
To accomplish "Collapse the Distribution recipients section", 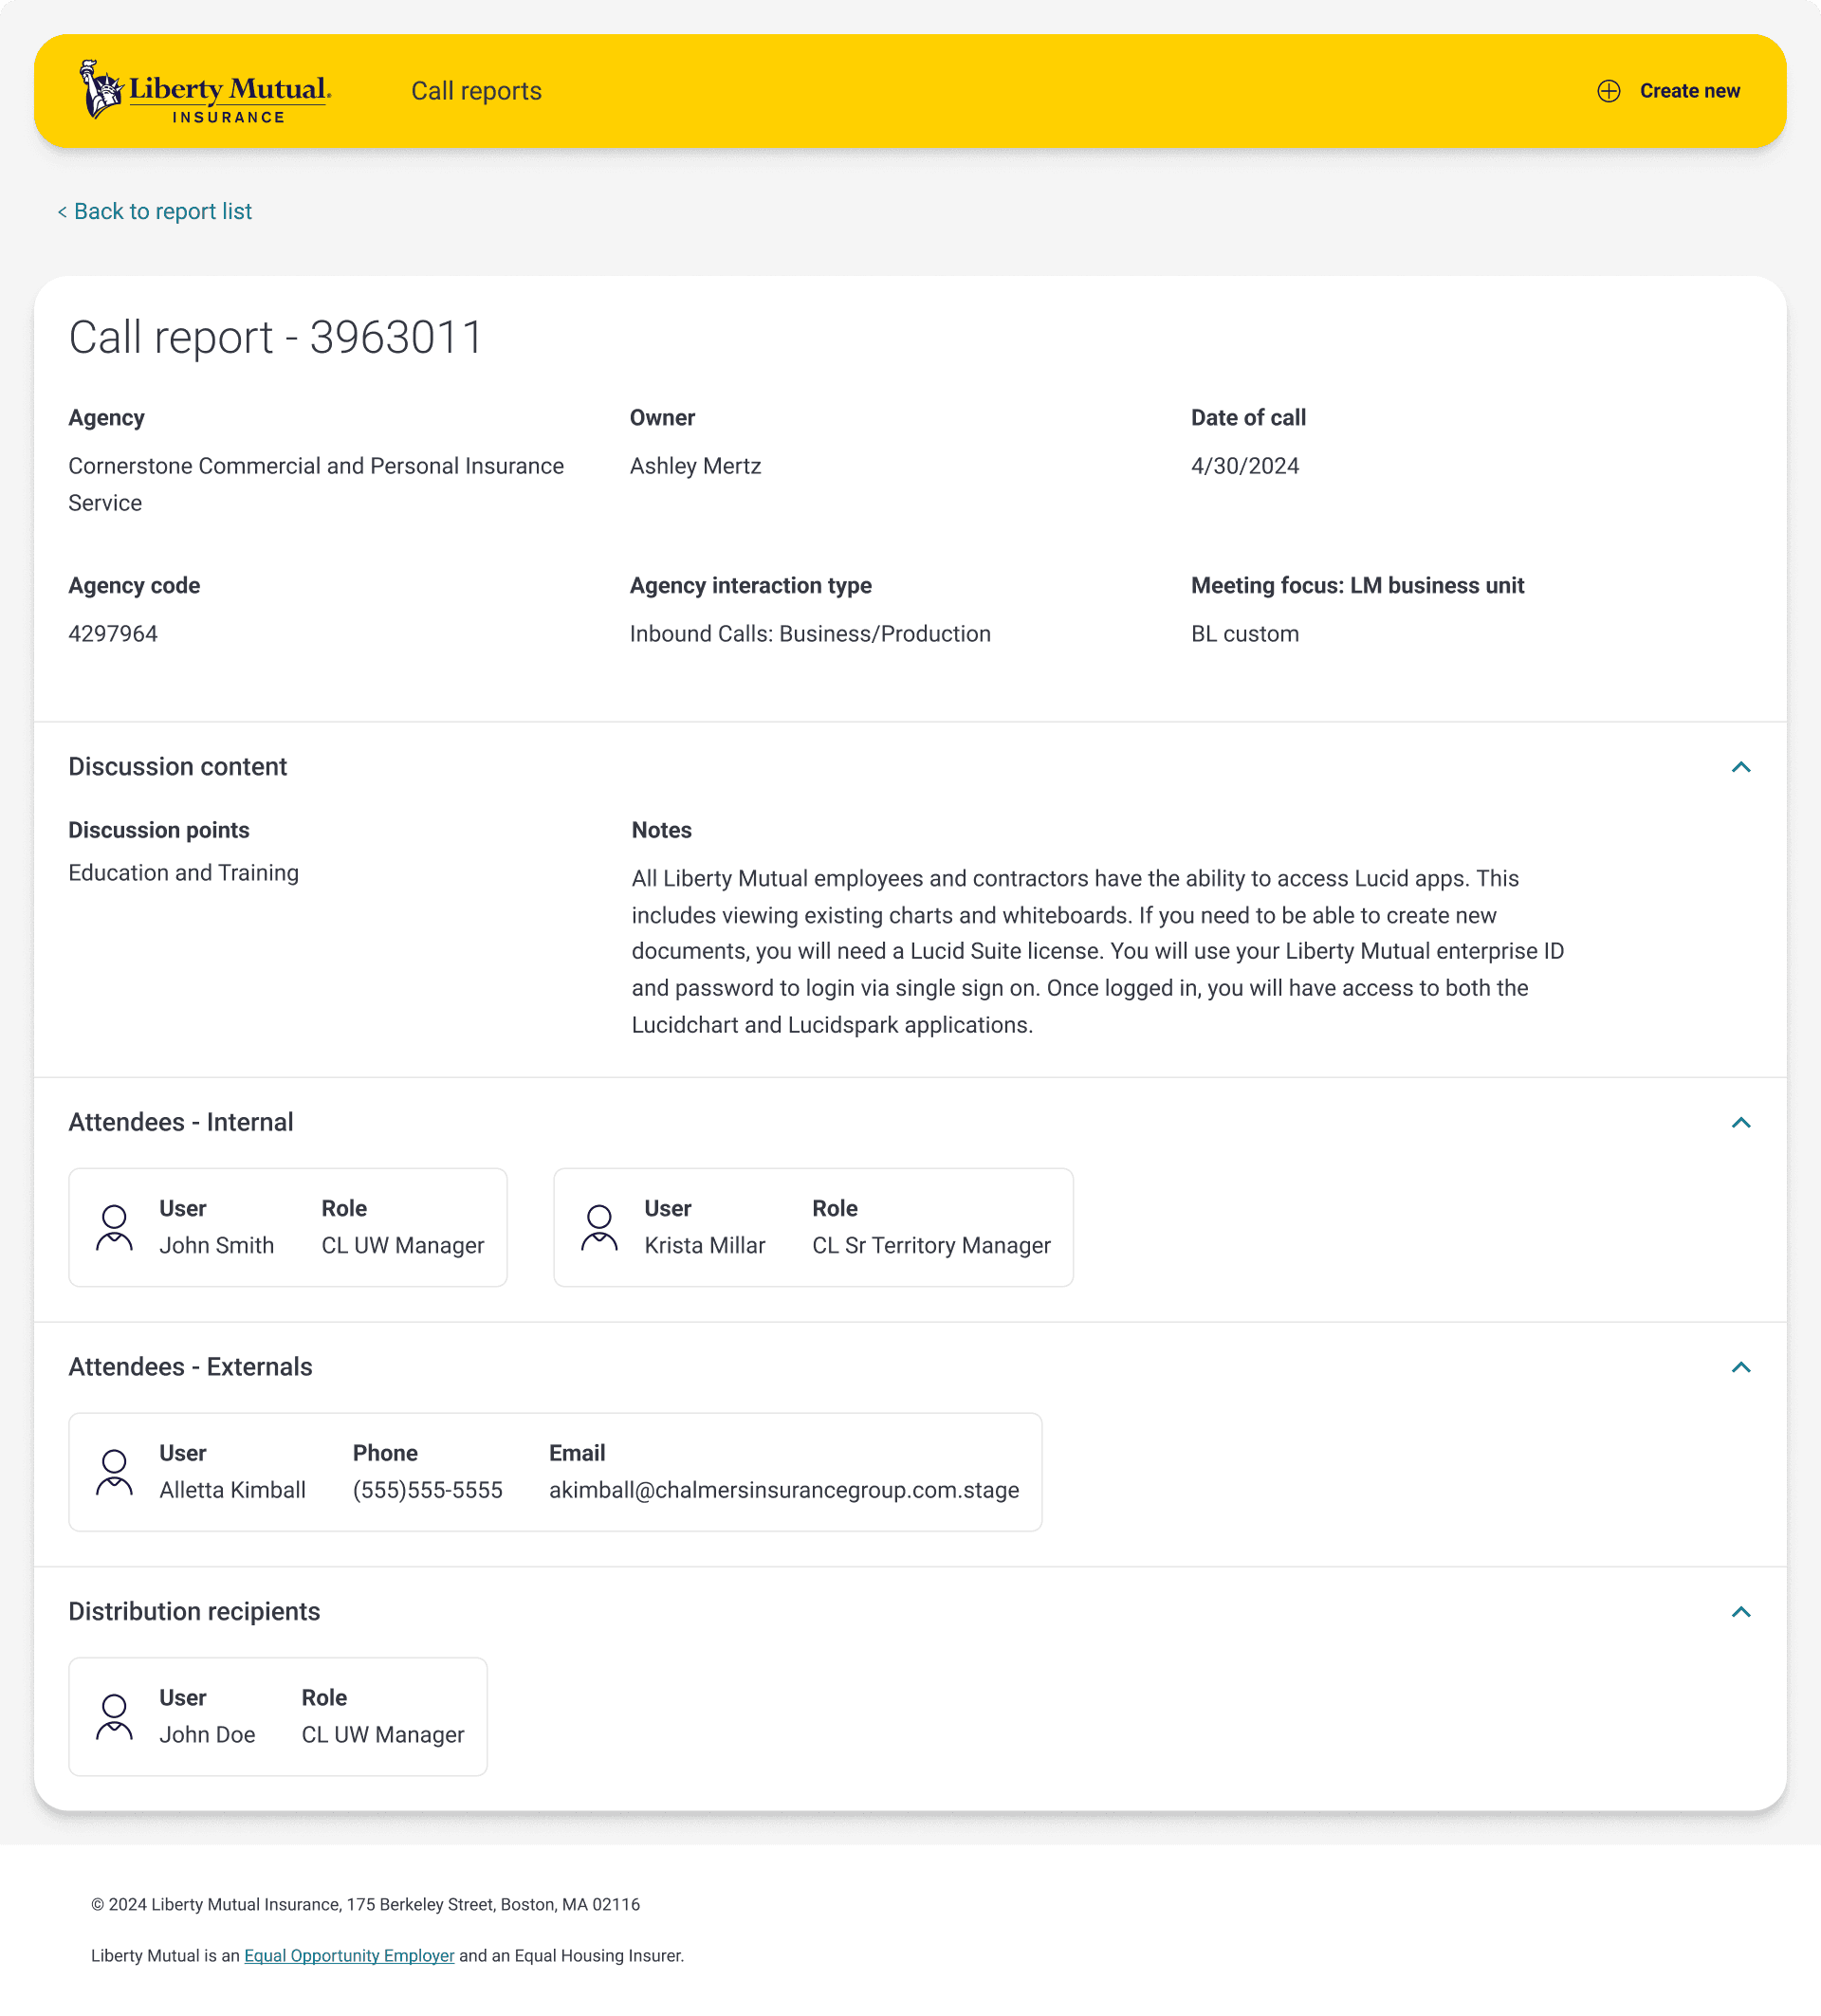I will [1740, 1612].
